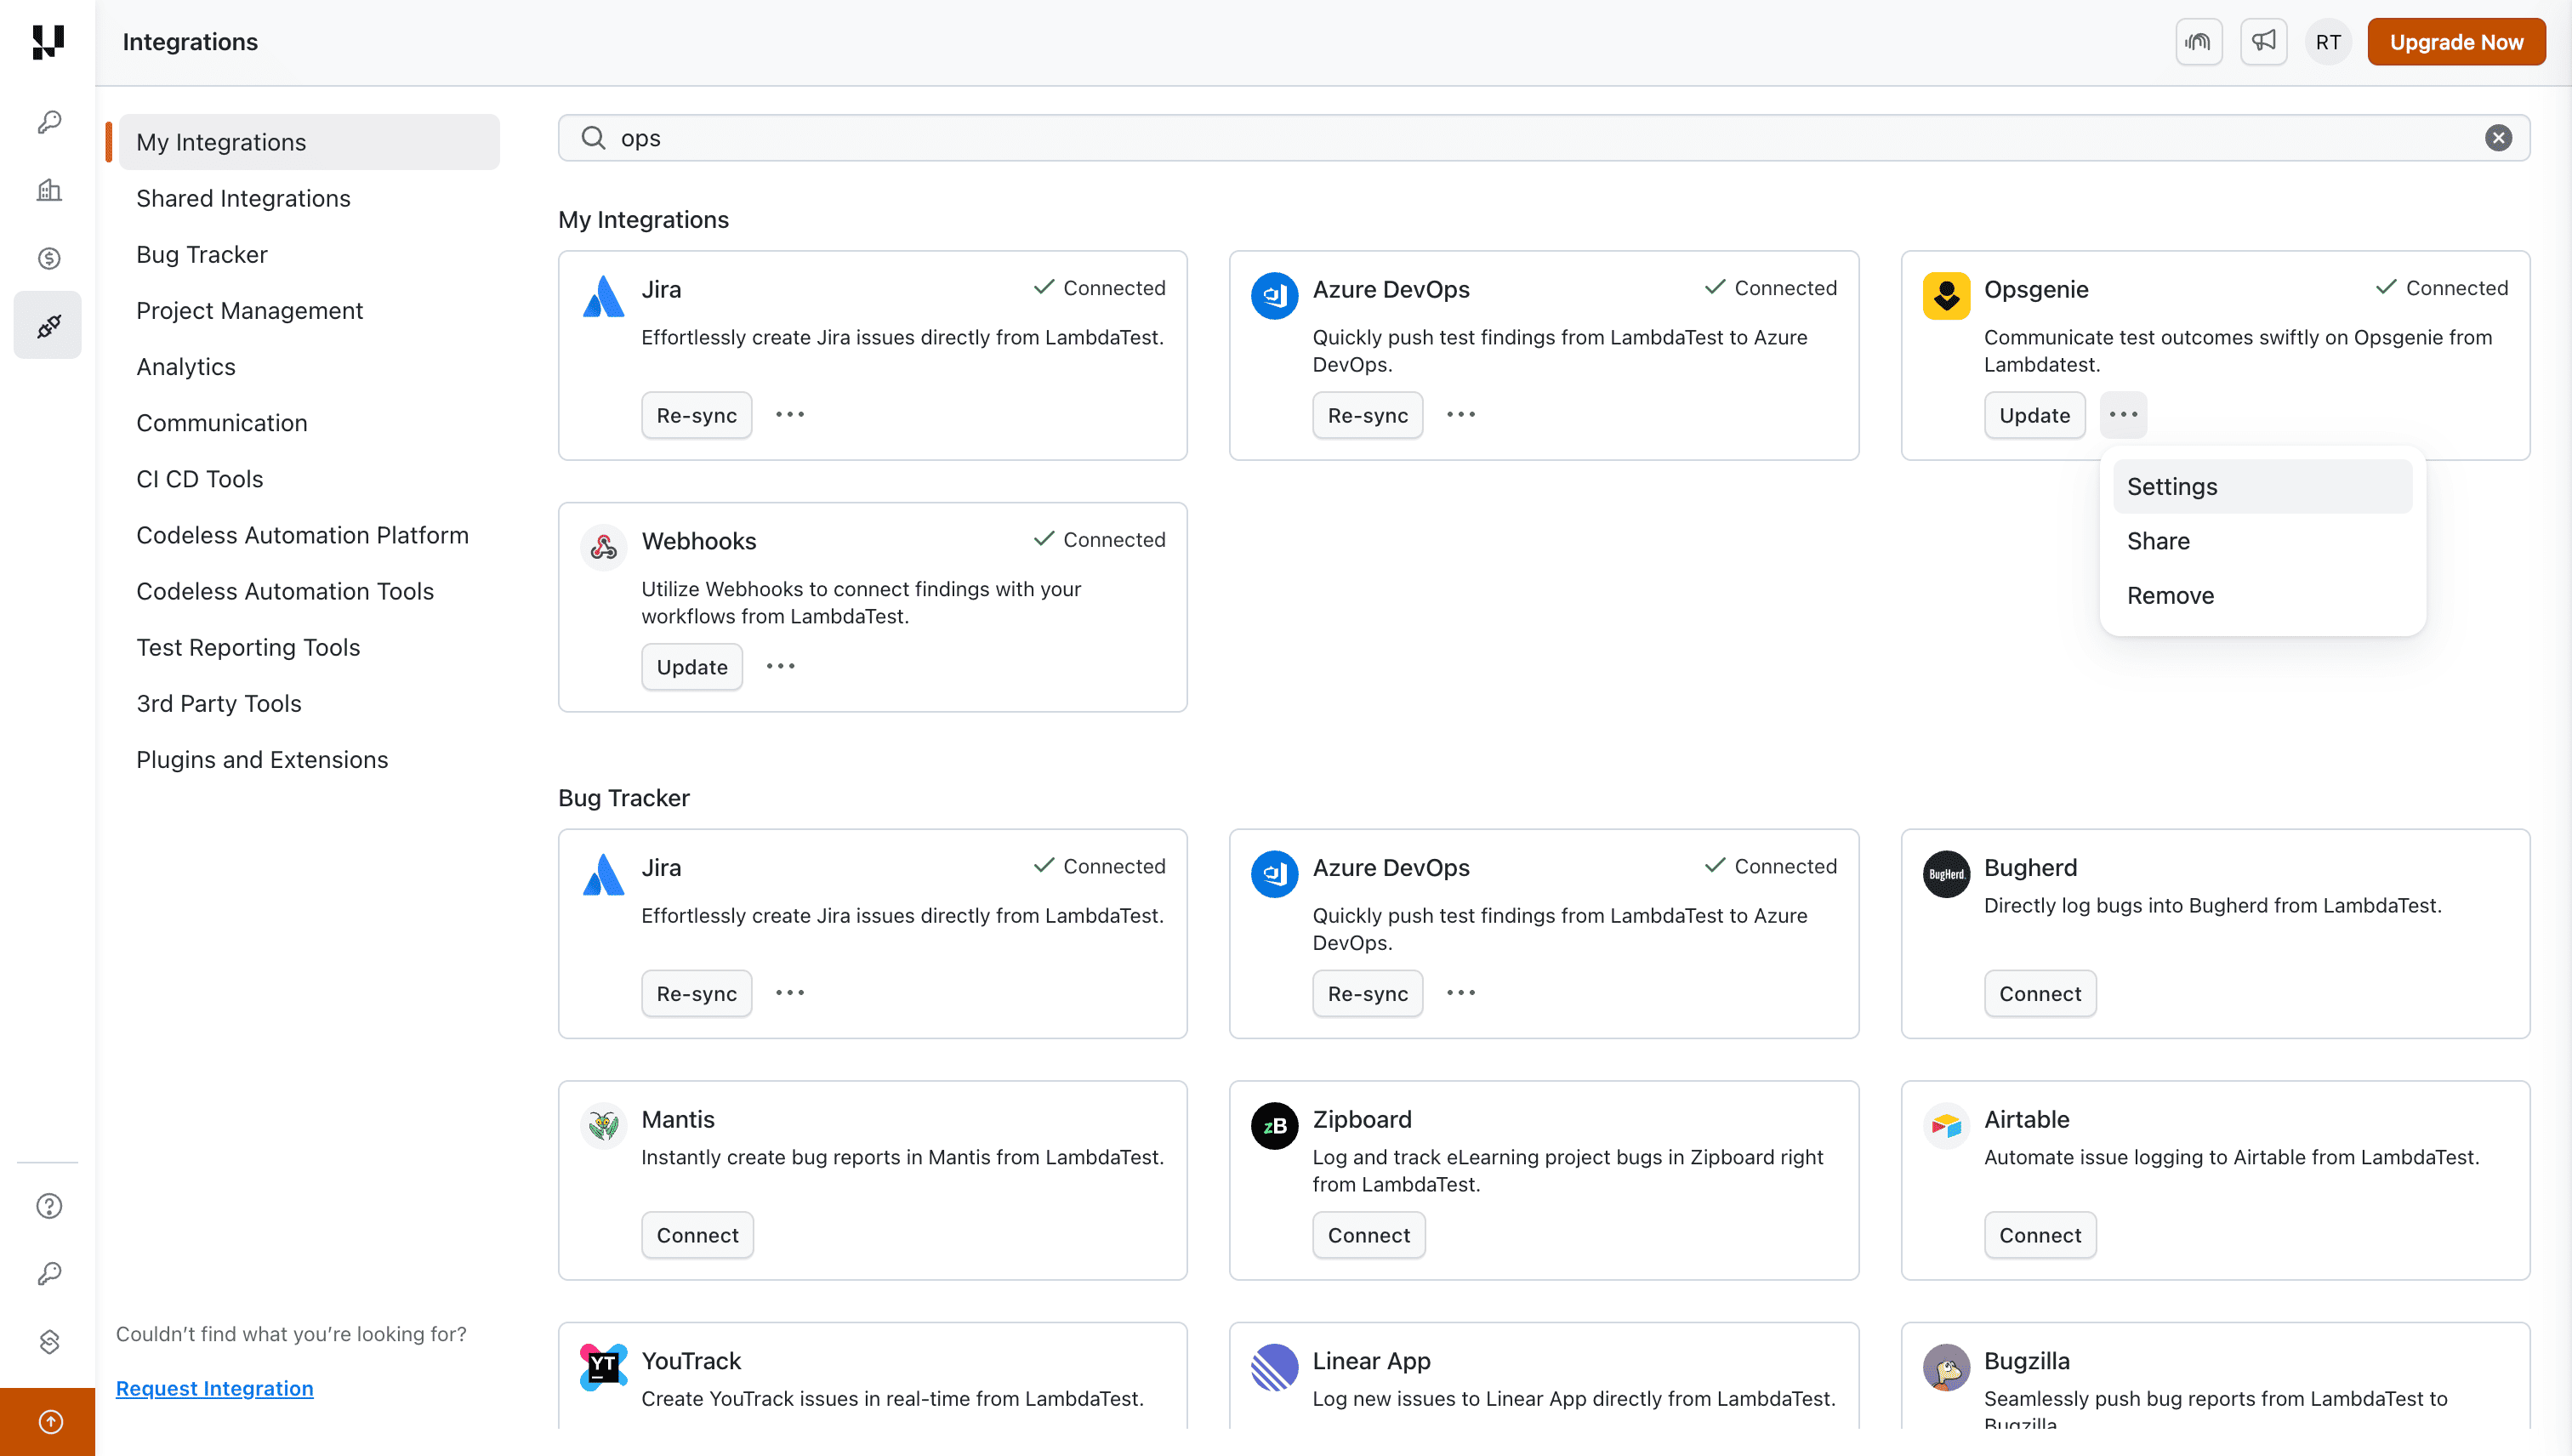Click the Jira logo on the Jira card
Image resolution: width=2572 pixels, height=1456 pixels.
click(x=603, y=296)
